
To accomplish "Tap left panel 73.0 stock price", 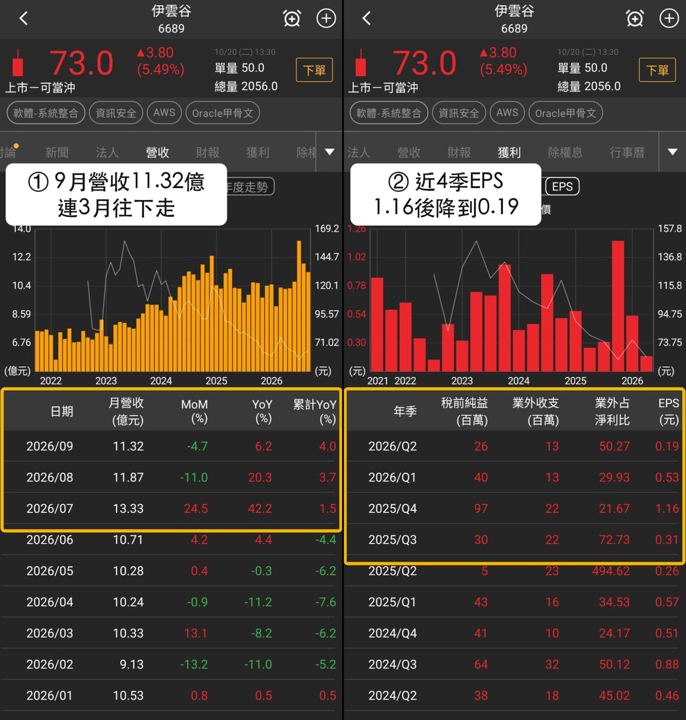I will tap(81, 63).
